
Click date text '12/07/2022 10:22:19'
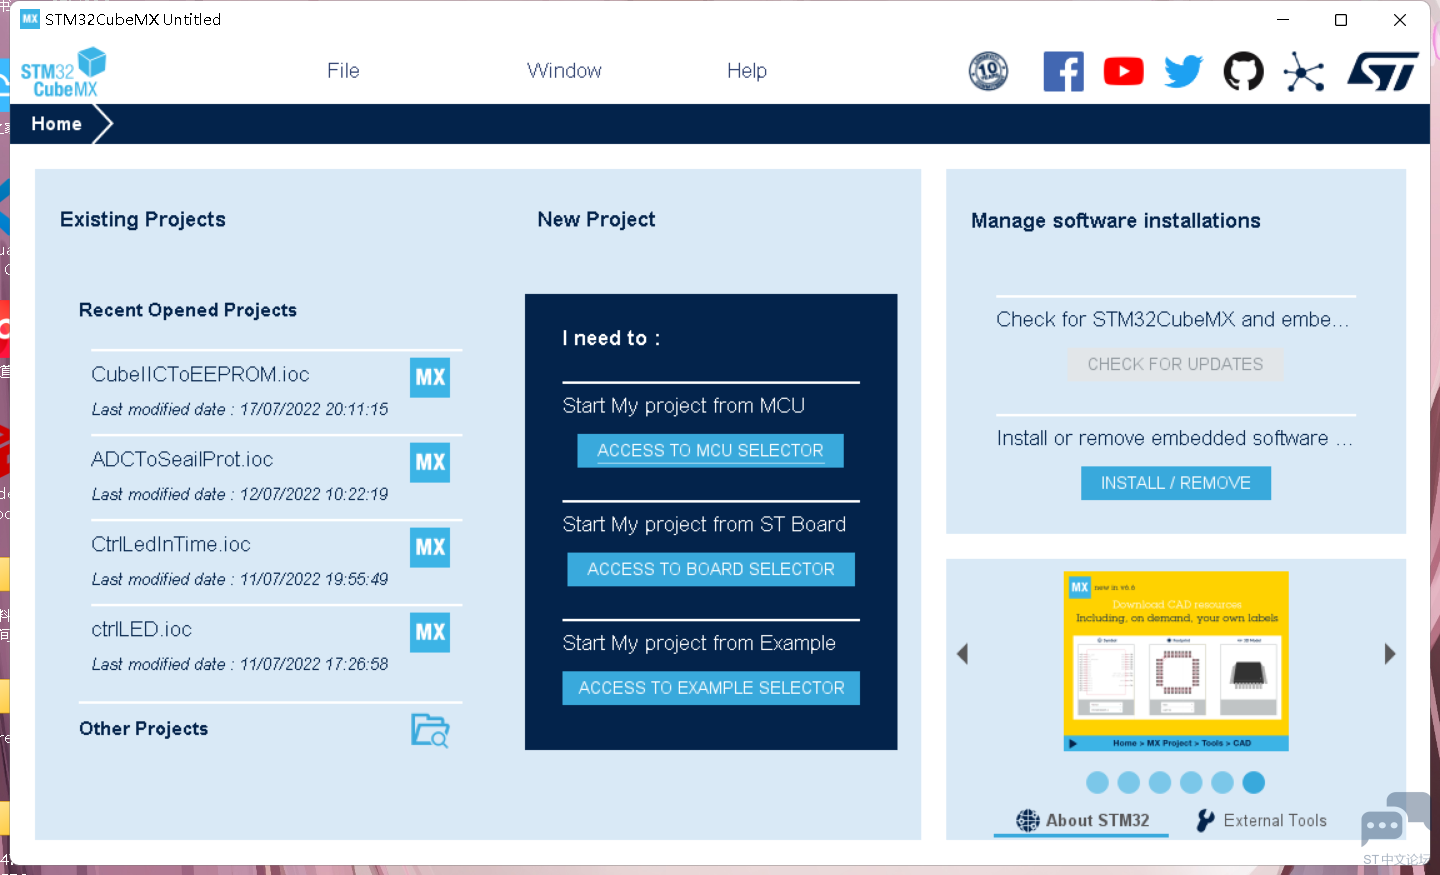click(x=314, y=494)
